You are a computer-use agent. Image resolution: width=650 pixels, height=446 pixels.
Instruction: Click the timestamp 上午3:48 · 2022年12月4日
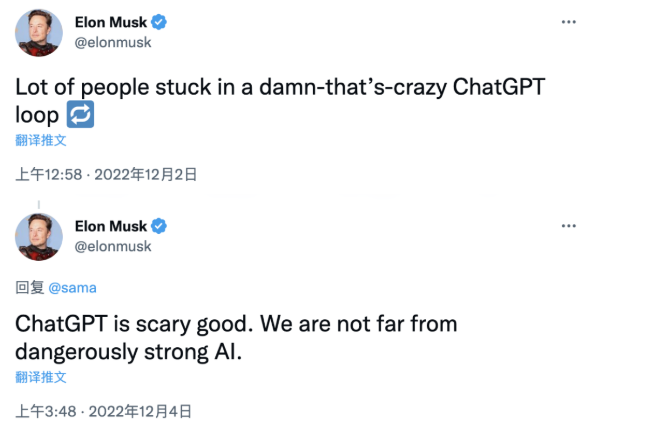tap(104, 412)
